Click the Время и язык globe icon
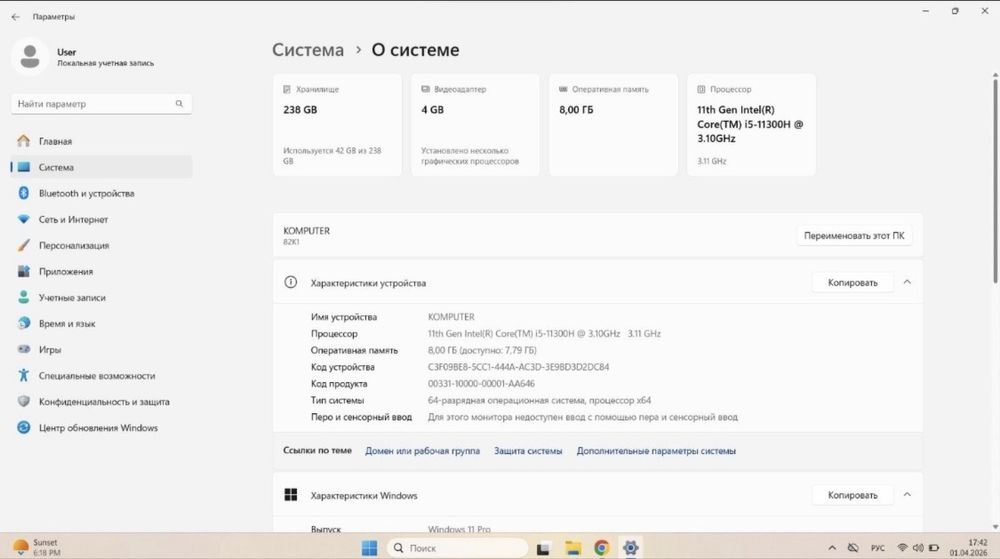Viewport: 1000px width, 559px height. pyautogui.click(x=24, y=323)
